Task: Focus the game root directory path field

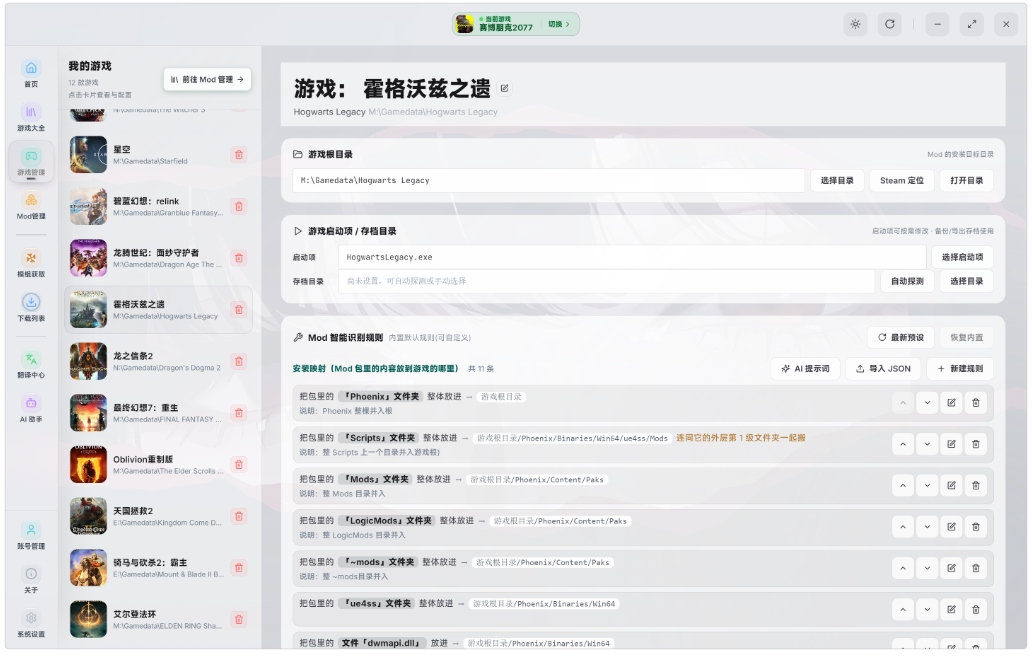Action: point(548,180)
